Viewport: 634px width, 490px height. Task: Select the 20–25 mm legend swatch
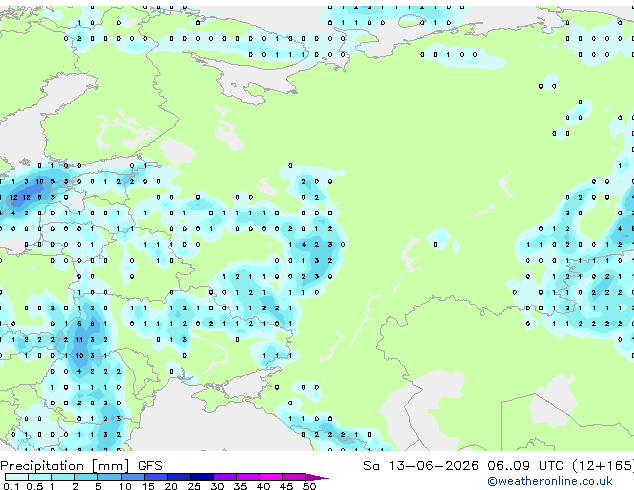[x=178, y=477]
